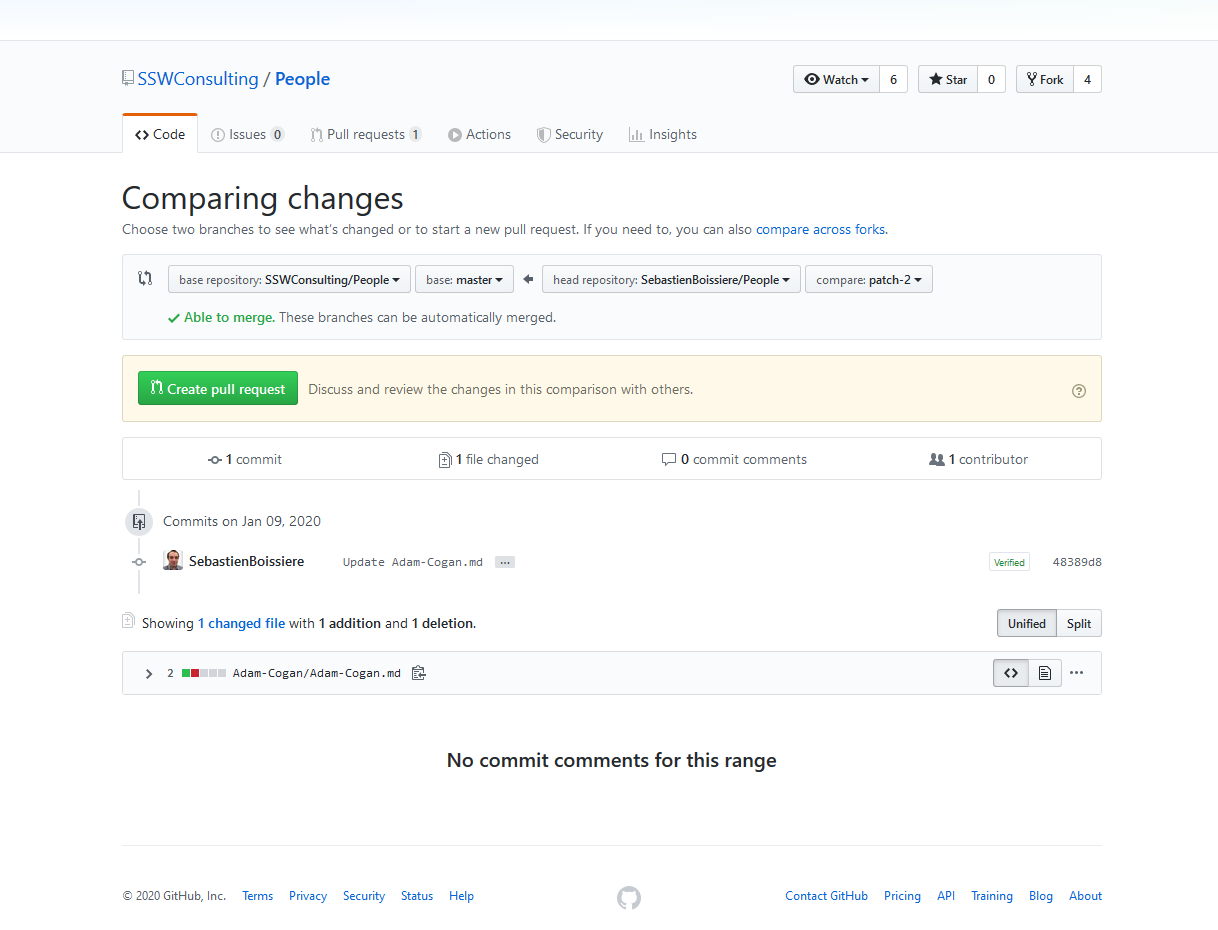The image size is (1218, 930).
Task: Click the GitHub Octocat logo in footer
Action: [x=628, y=897]
